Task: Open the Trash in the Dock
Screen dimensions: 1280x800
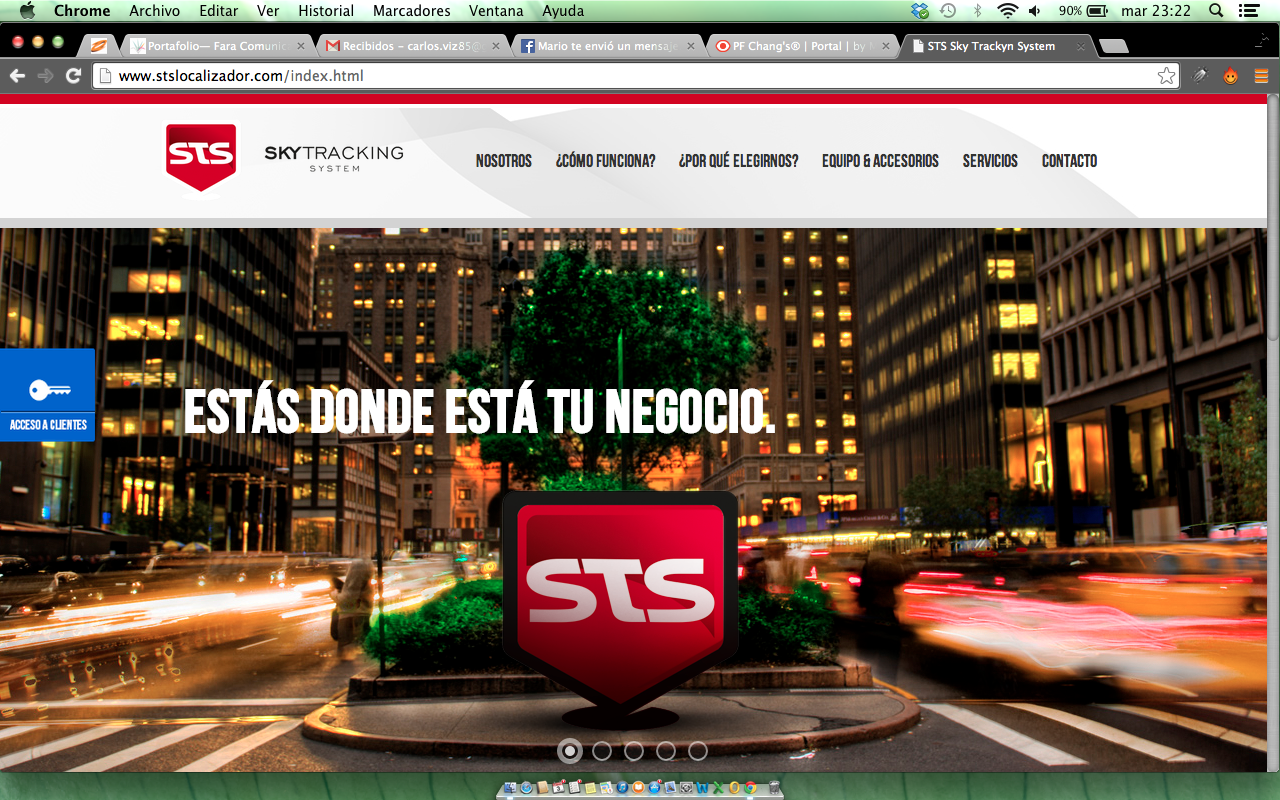Action: [774, 788]
